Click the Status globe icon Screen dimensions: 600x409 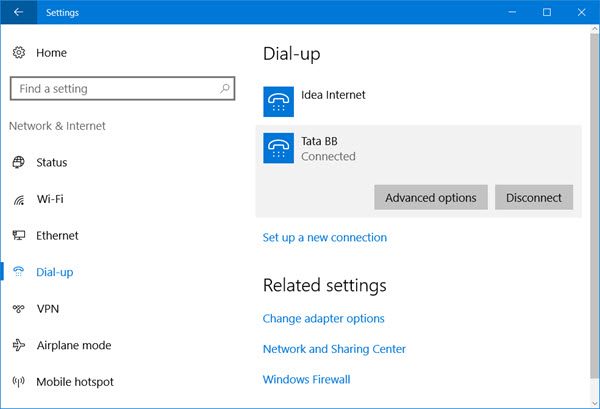19,162
